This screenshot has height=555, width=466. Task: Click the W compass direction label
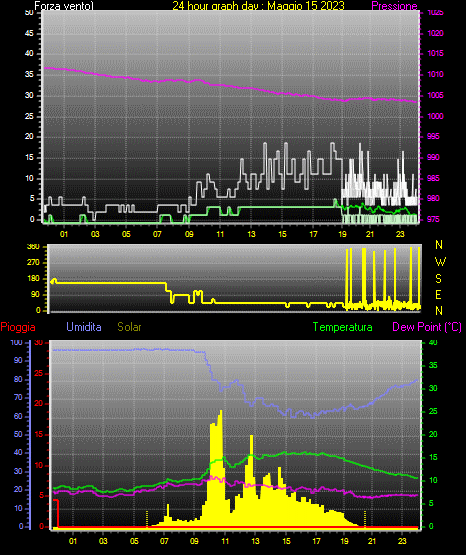coord(440,262)
